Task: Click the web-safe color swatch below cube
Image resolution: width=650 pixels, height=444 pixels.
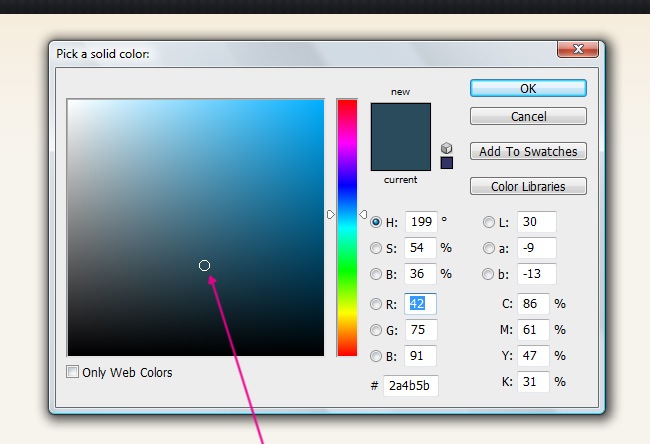Action: click(x=446, y=163)
